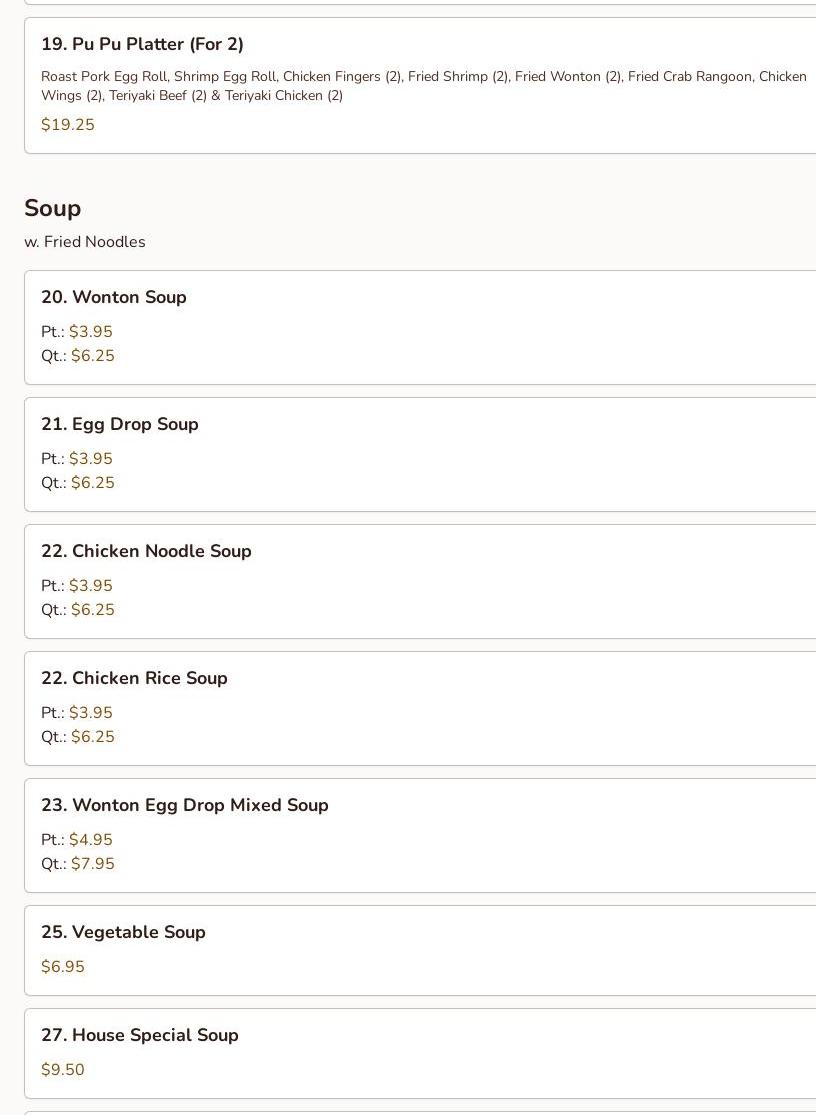This screenshot has height=1115, width=816.
Task: Click the Soup section heading
Action: pyautogui.click(x=53, y=208)
